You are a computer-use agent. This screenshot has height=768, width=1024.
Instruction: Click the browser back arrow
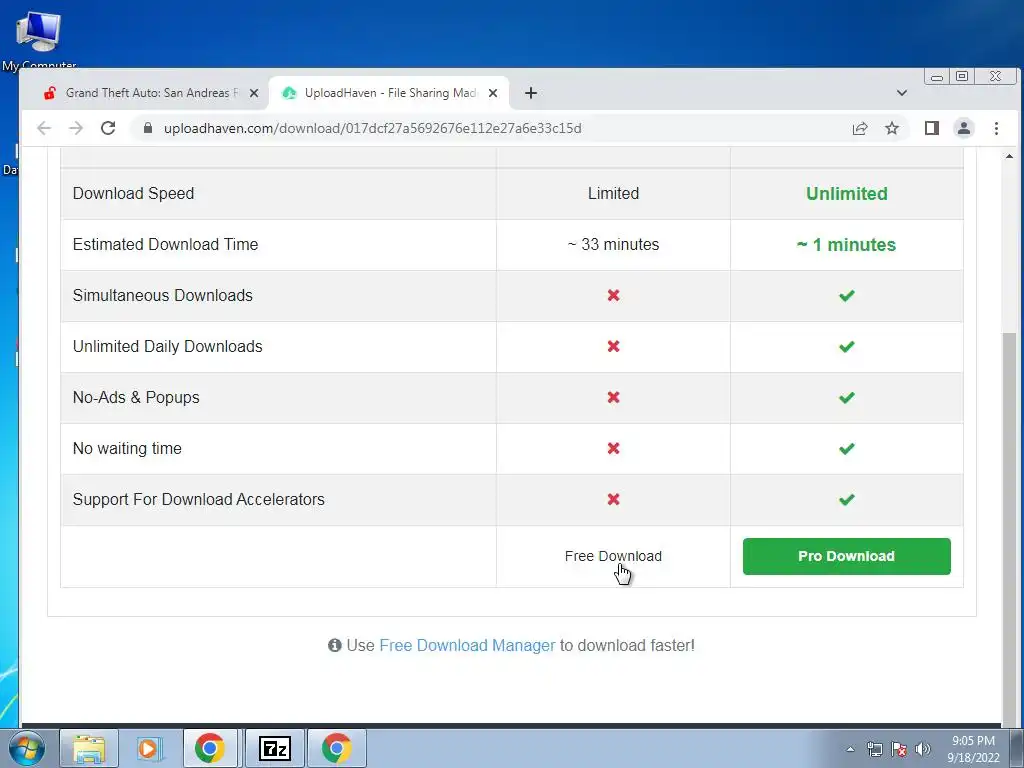click(x=44, y=128)
